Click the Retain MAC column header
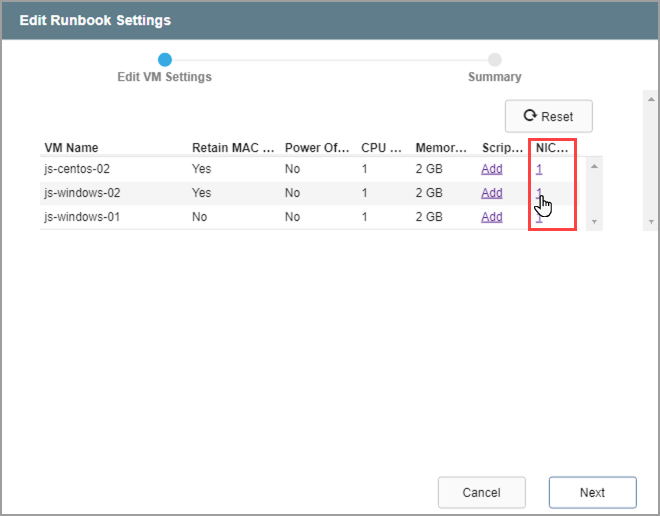 pos(232,148)
